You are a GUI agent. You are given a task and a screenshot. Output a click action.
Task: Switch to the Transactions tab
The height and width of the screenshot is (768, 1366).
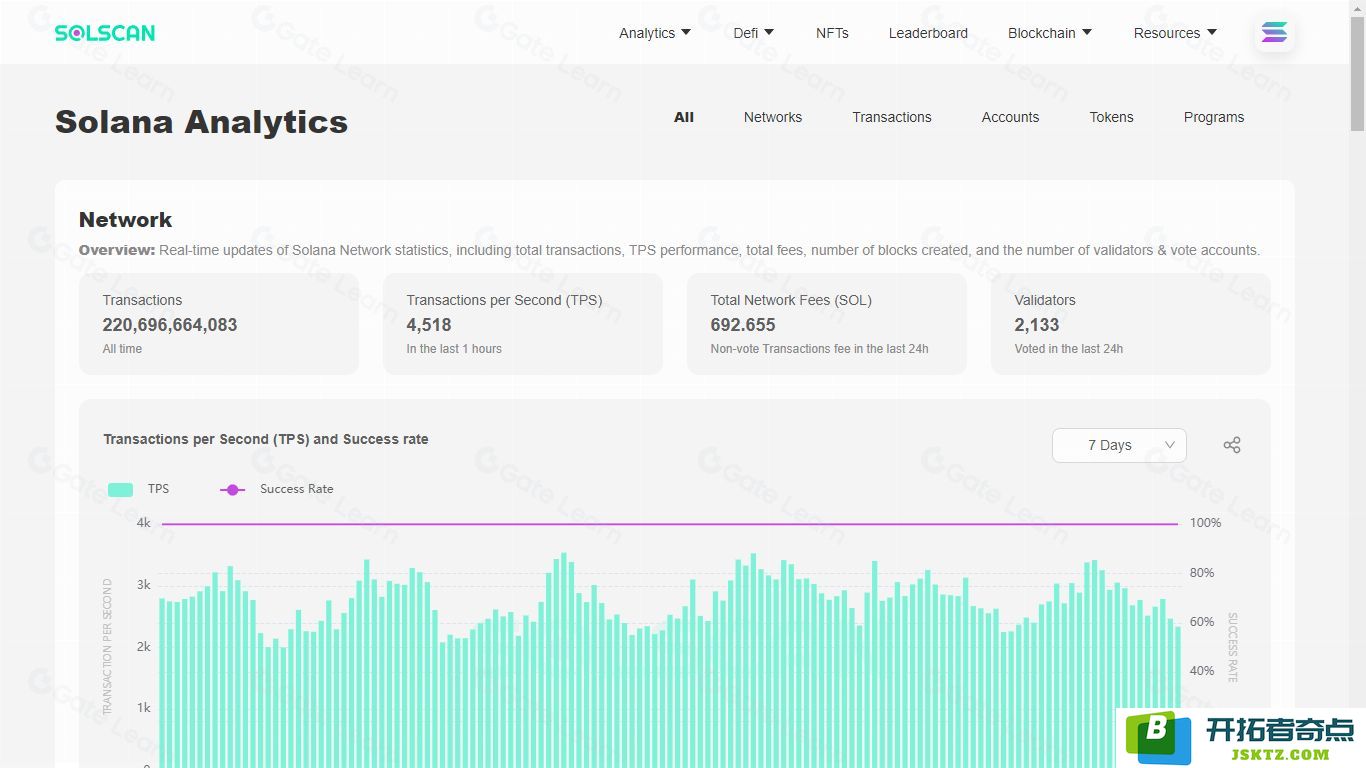click(892, 117)
